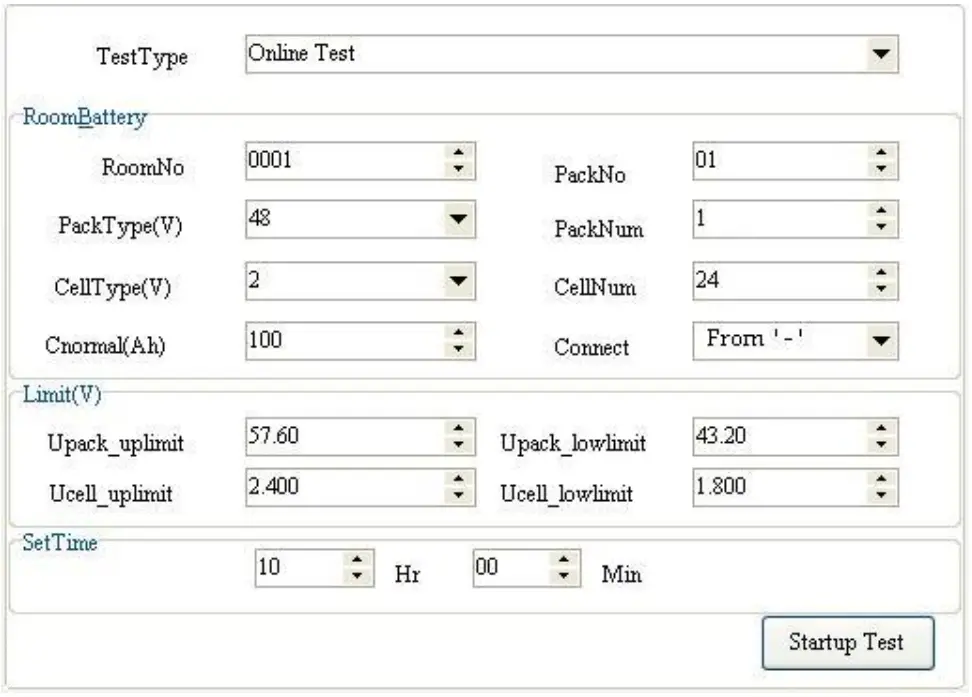972x697 pixels.
Task: Raise Ucell_uplimit with up arrow
Action: point(458,479)
